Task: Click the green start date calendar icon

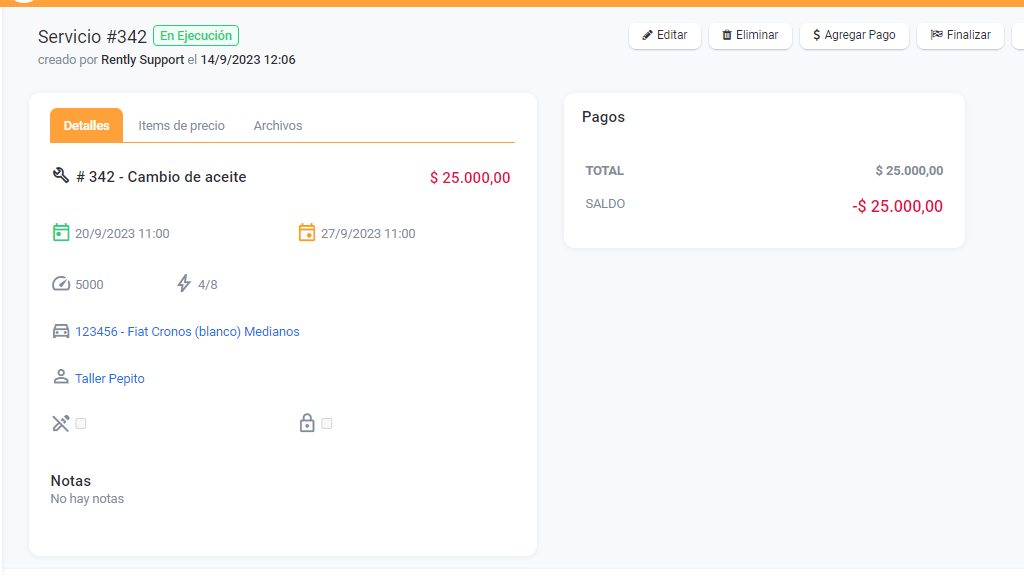Action: (61, 233)
